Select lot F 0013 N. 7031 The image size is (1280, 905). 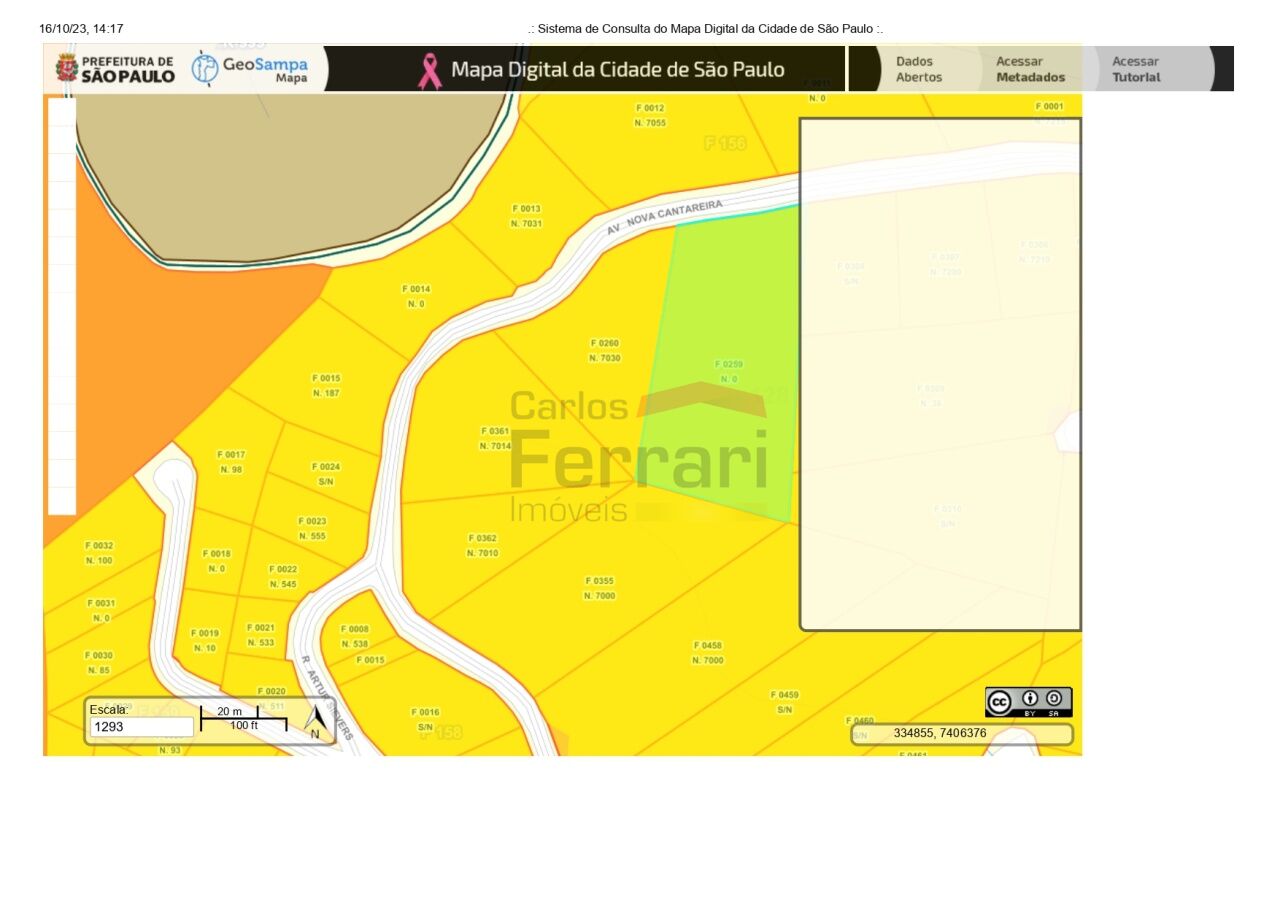coord(526,216)
